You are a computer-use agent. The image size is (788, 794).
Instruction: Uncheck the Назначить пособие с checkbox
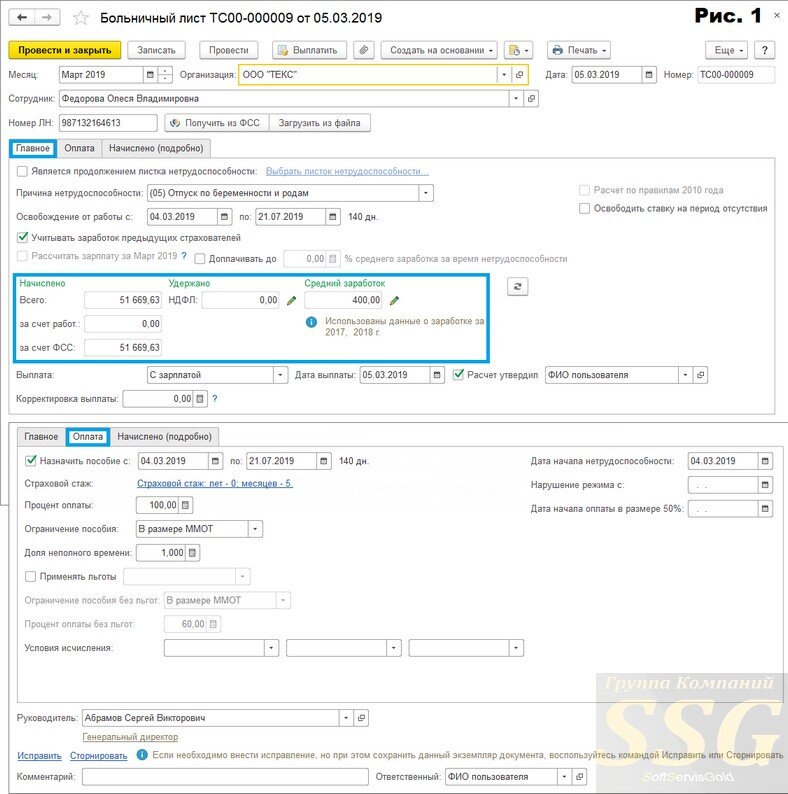pyautogui.click(x=31, y=460)
